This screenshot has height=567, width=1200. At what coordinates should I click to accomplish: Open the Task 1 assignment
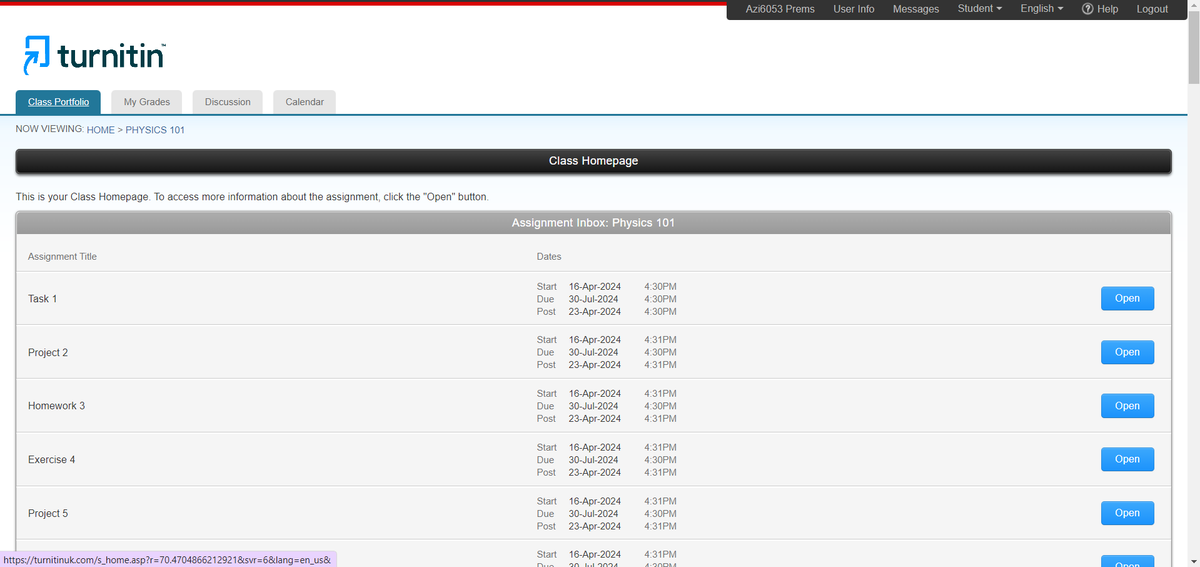coord(1127,298)
